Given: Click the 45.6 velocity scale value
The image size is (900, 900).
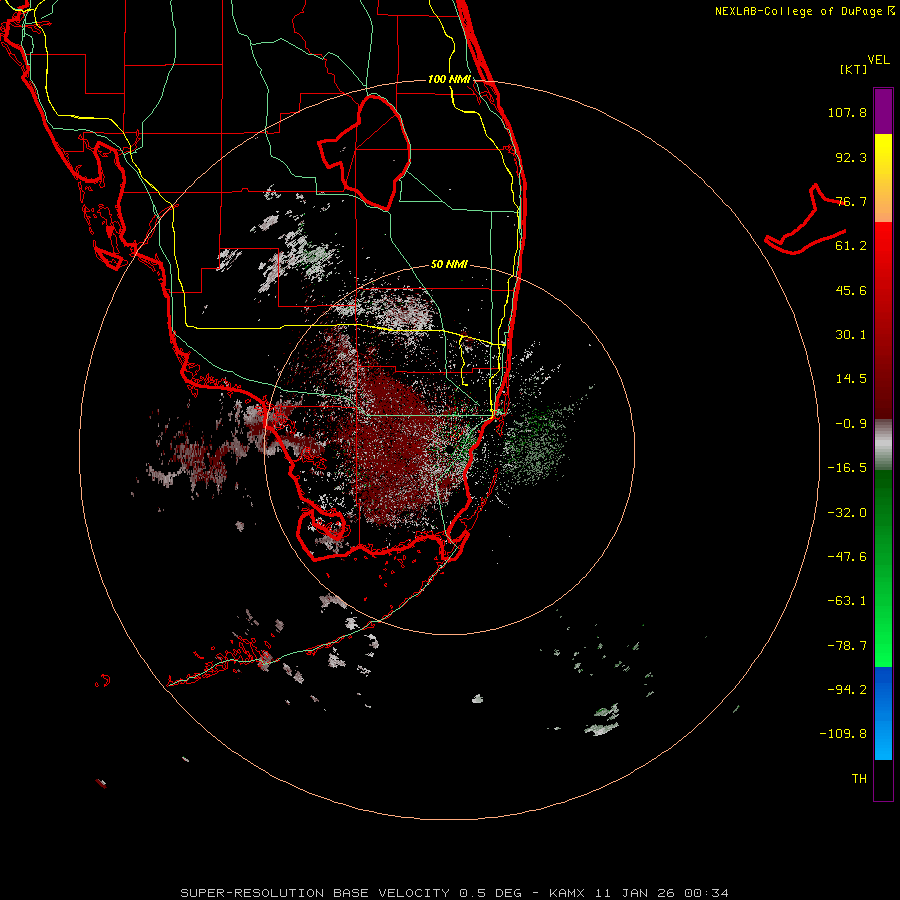Looking at the screenshot, I should (851, 290).
